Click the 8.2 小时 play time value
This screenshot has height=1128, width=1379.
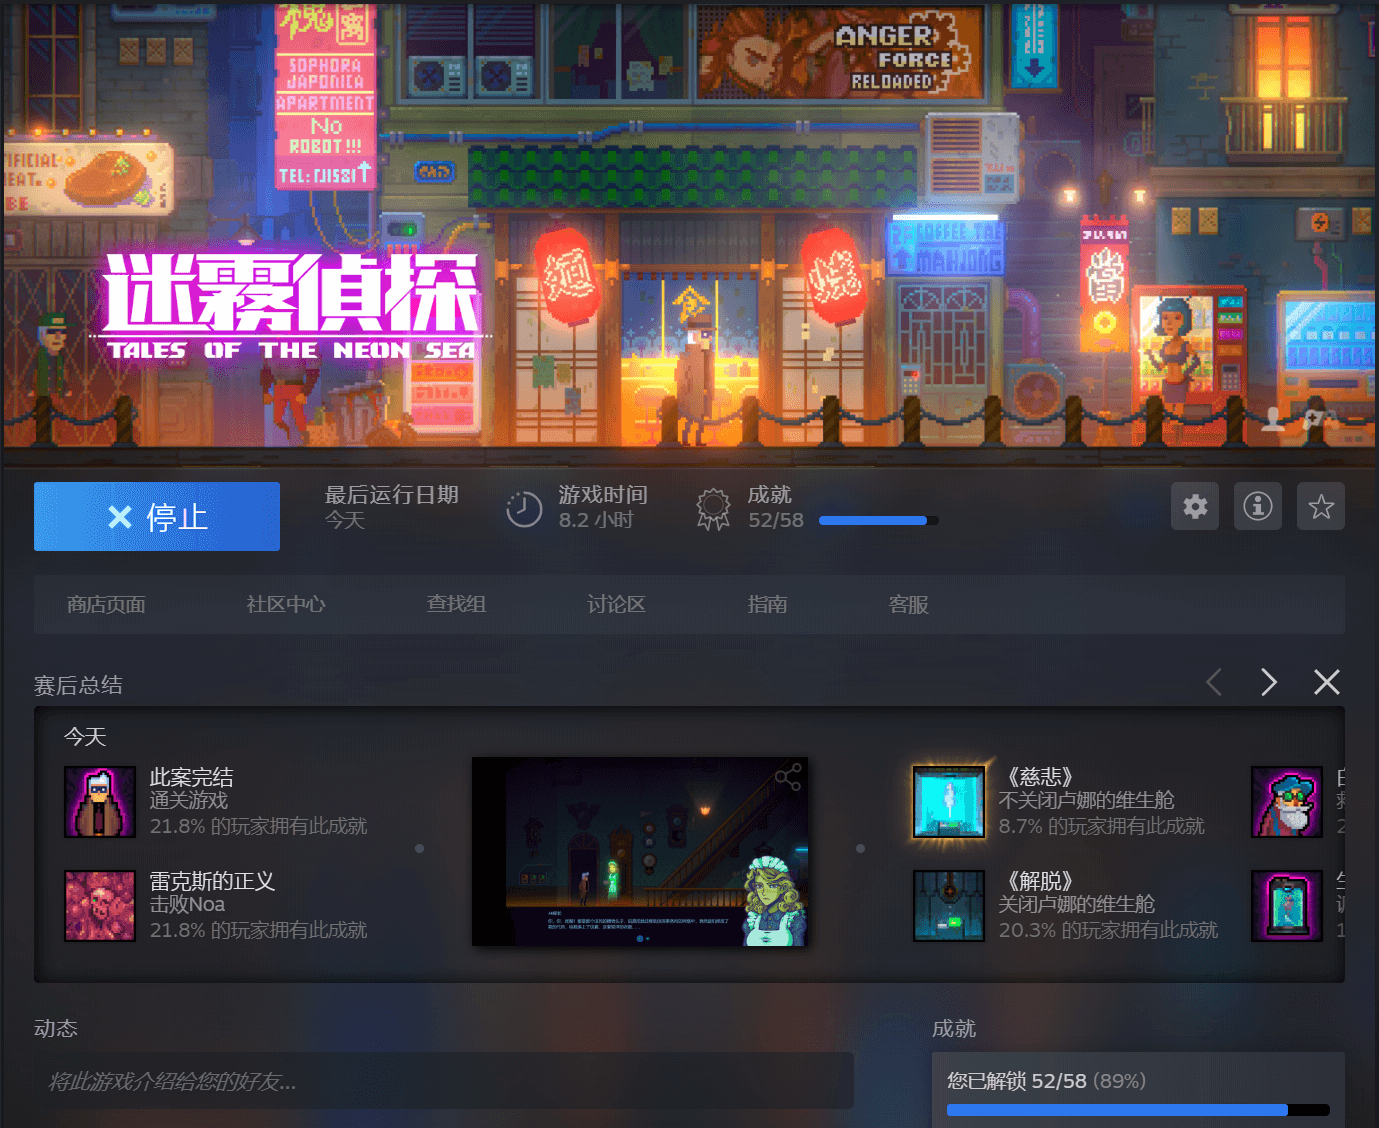[596, 520]
